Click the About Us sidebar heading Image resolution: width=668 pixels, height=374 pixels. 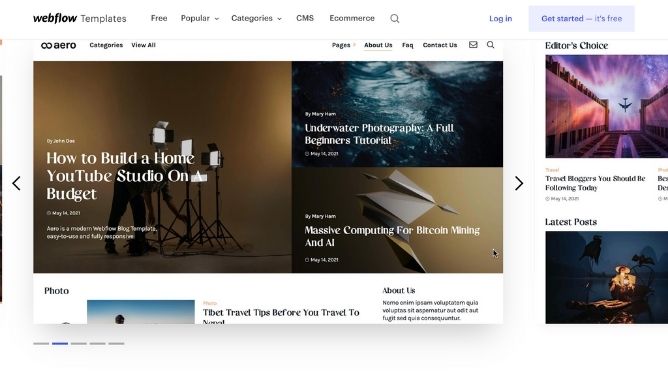coord(399,291)
